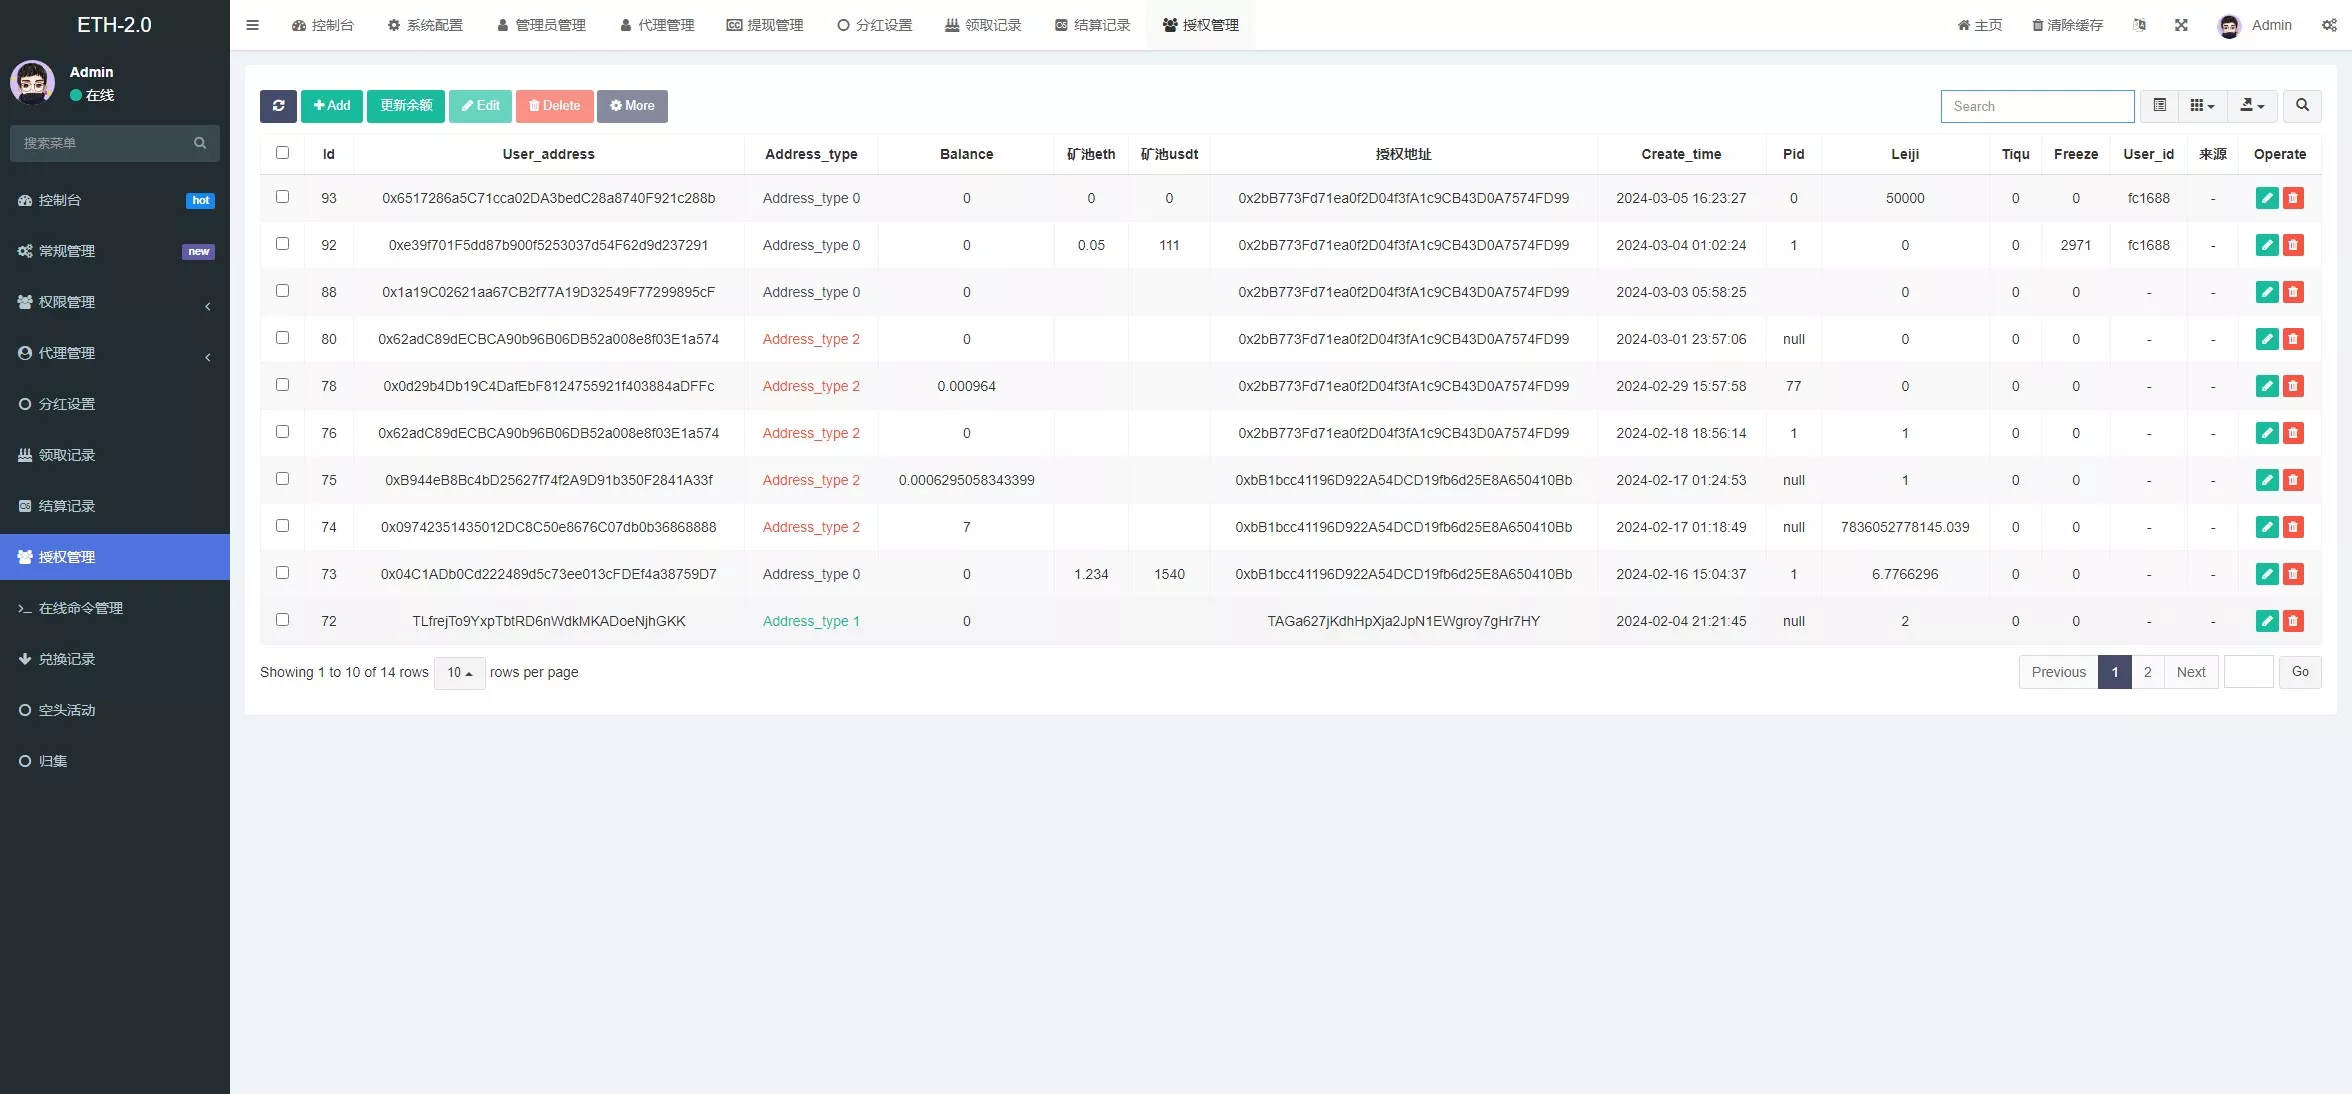The width and height of the screenshot is (2352, 1094).
Task: Collapse sidebar with hamburger menu icon
Action: coord(252,25)
